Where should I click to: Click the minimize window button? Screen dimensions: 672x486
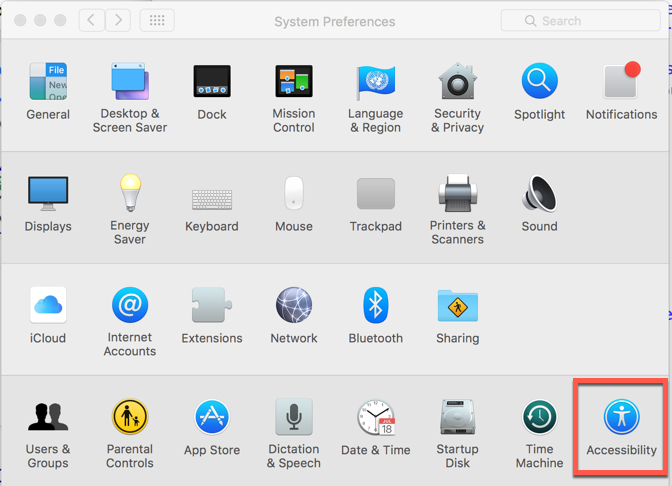pos(40,20)
